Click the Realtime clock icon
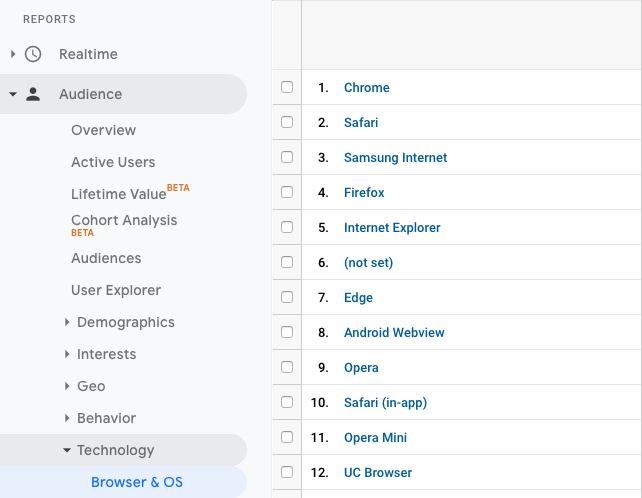 (33, 54)
